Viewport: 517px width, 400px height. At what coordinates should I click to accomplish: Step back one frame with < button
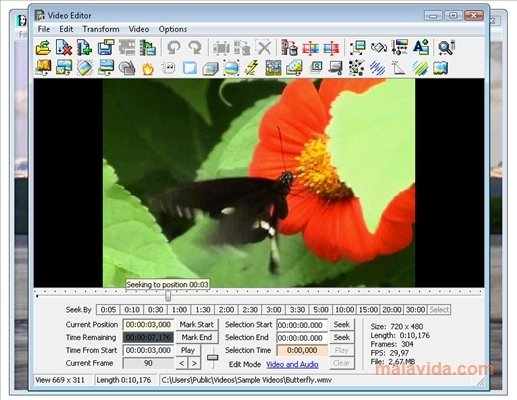[x=182, y=363]
